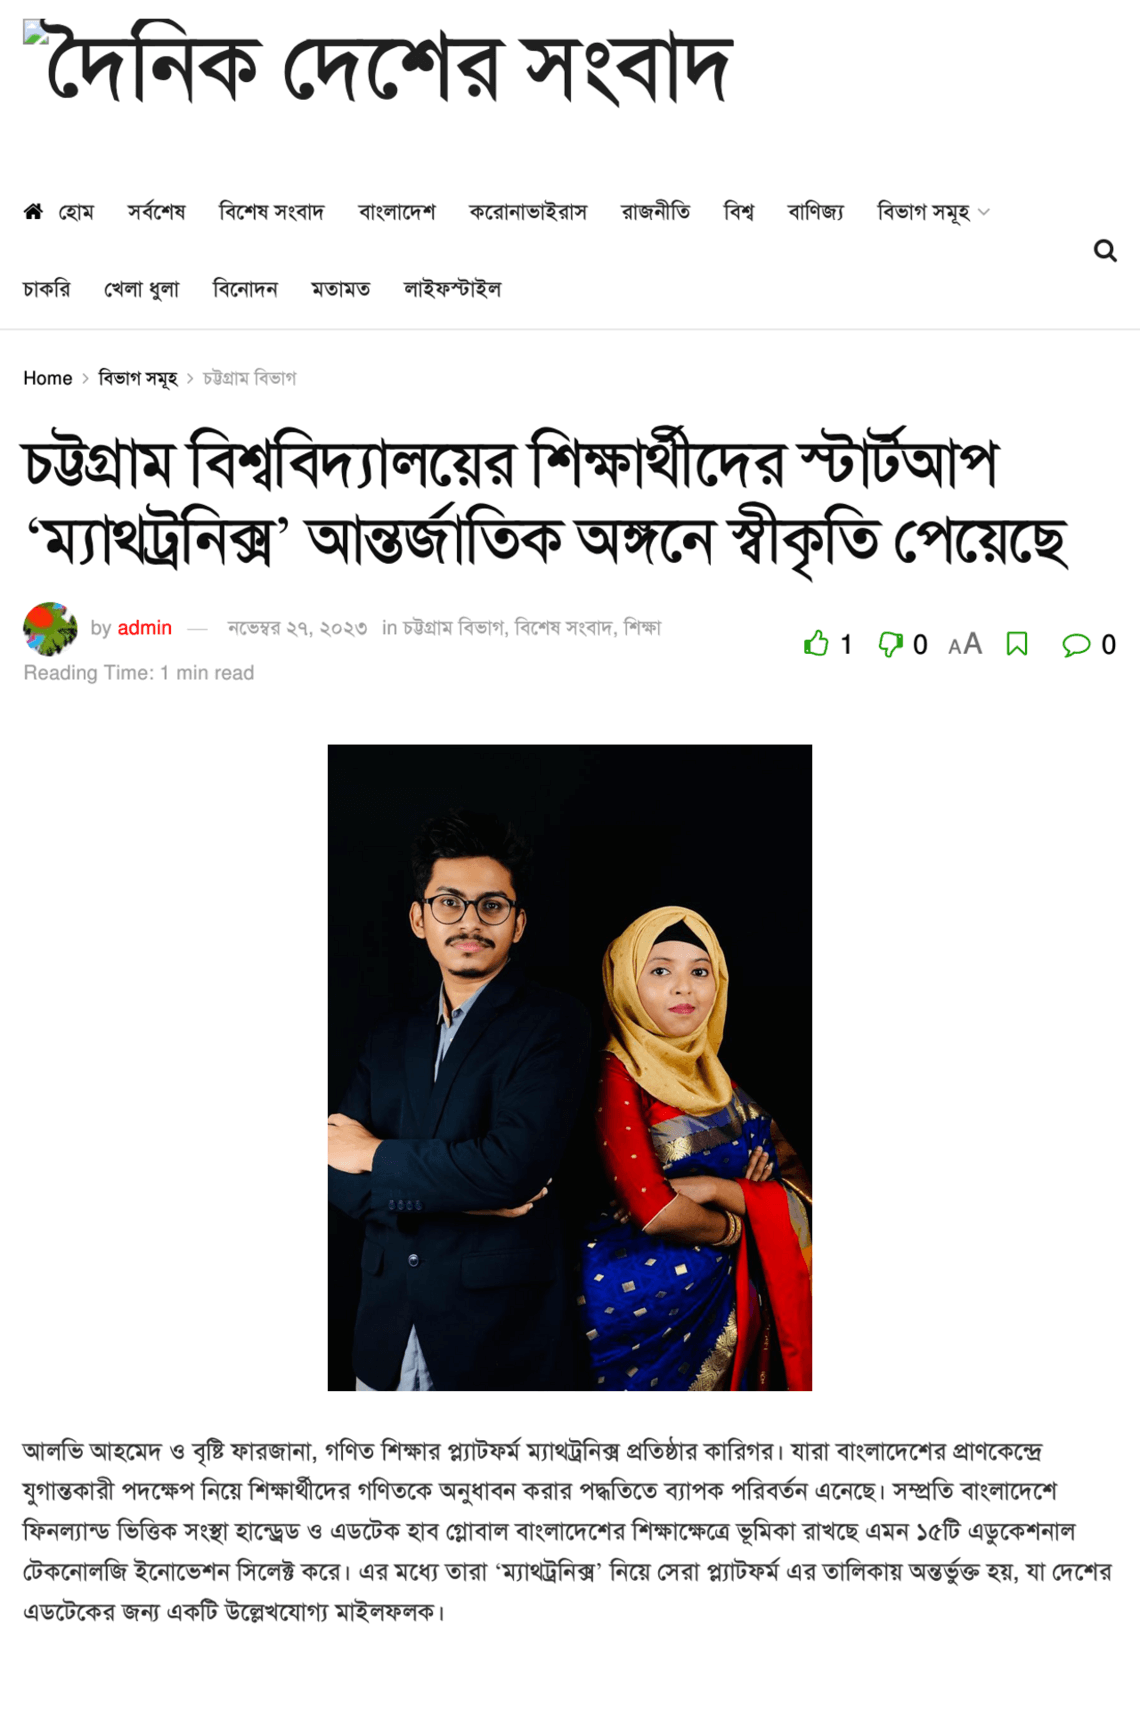Open the search magnifier icon

(x=1105, y=250)
